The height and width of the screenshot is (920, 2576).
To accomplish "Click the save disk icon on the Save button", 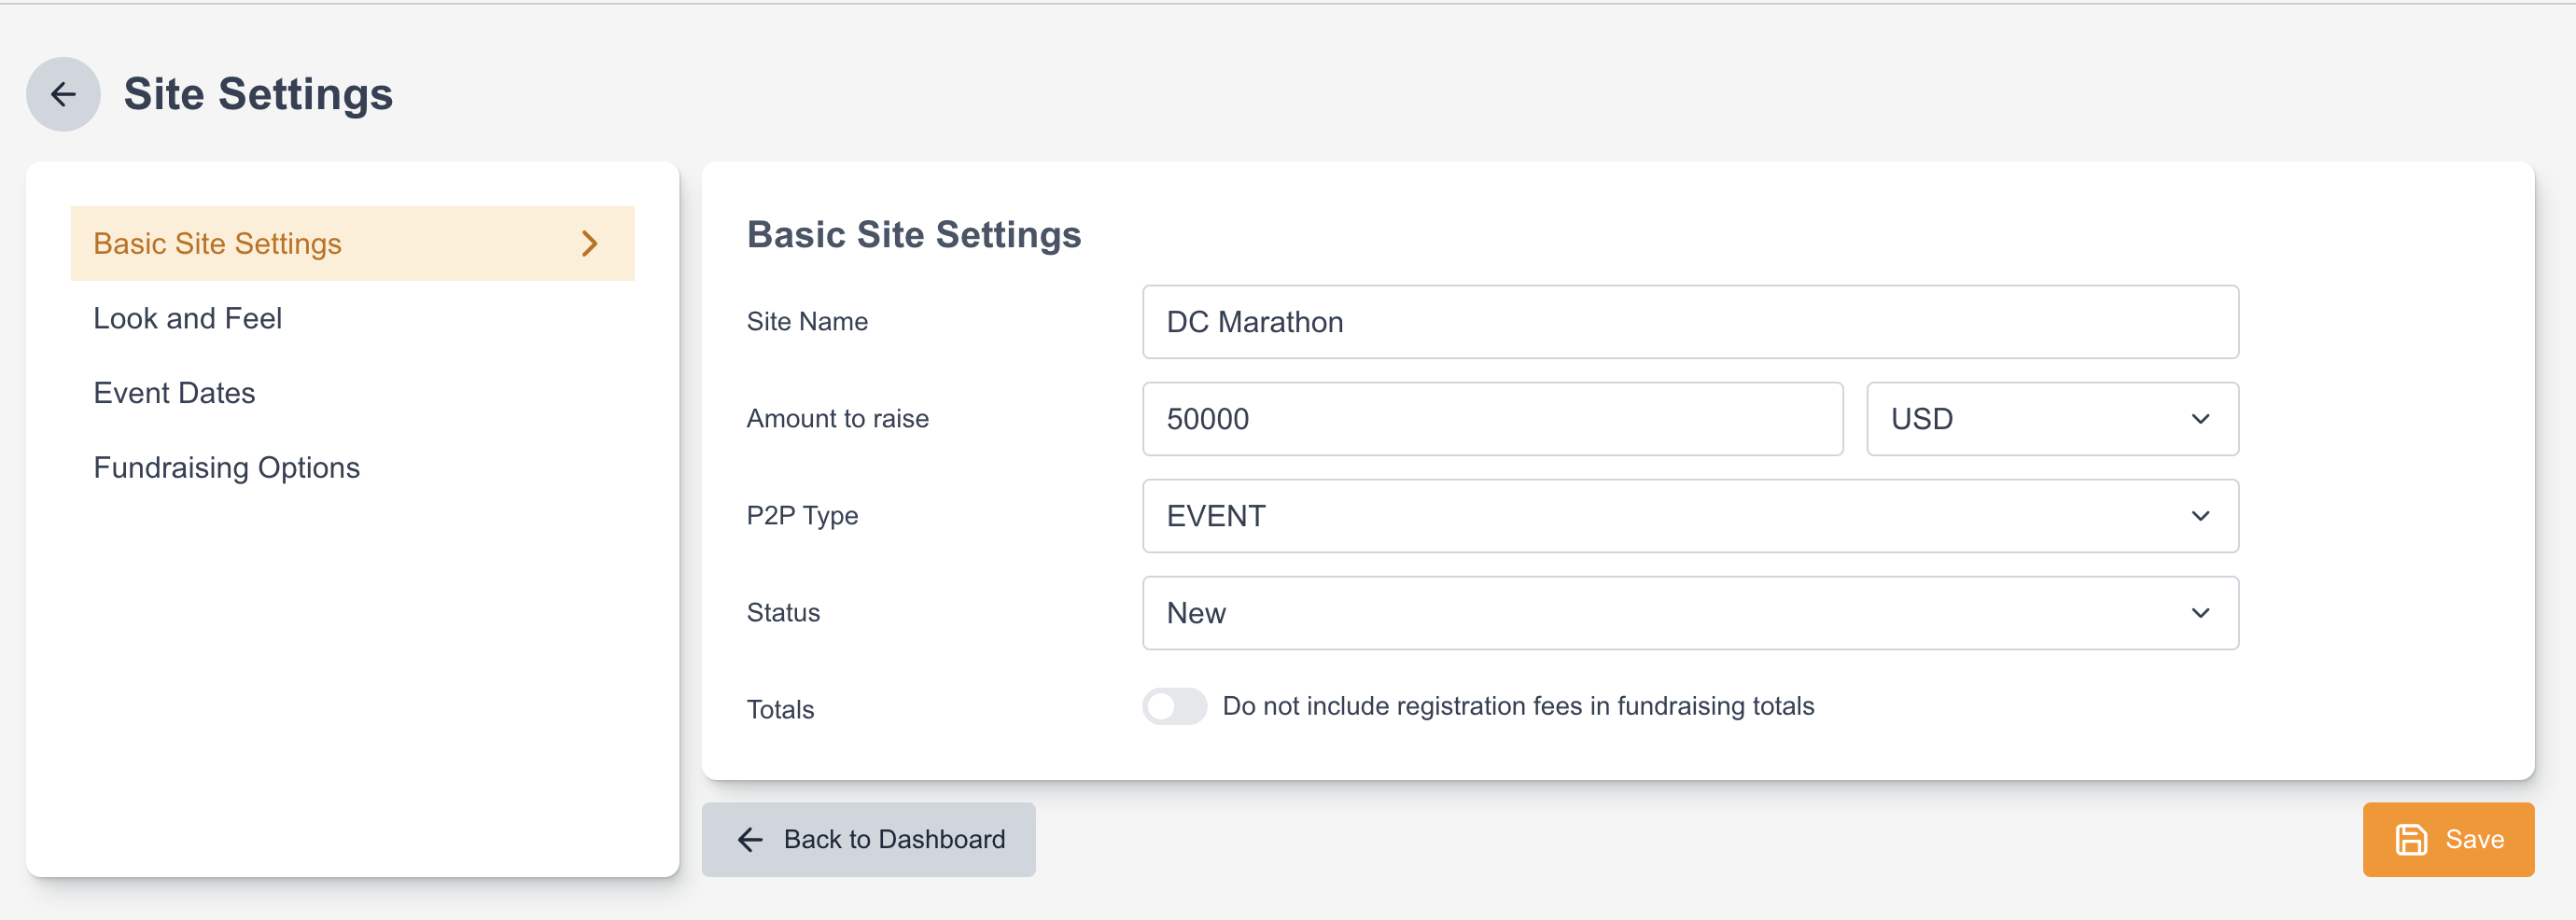I will tap(2410, 839).
